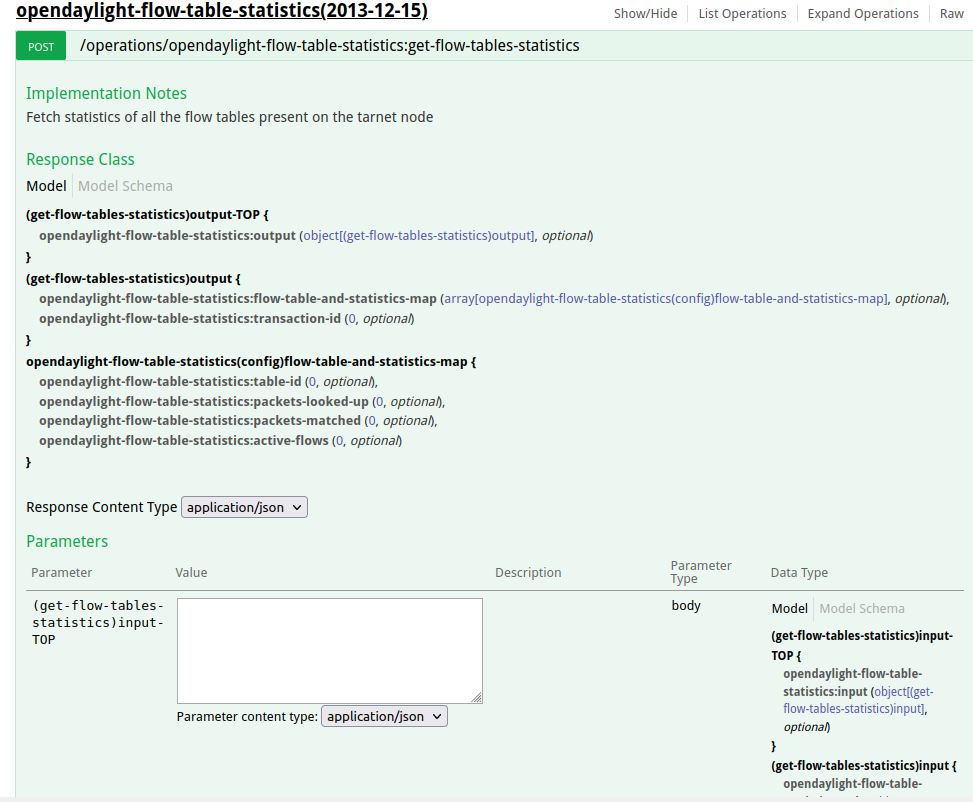Open the opendaylight-flow-table-statistics(2013-12-15) heading link
The image size is (973, 802).
(x=222, y=11)
